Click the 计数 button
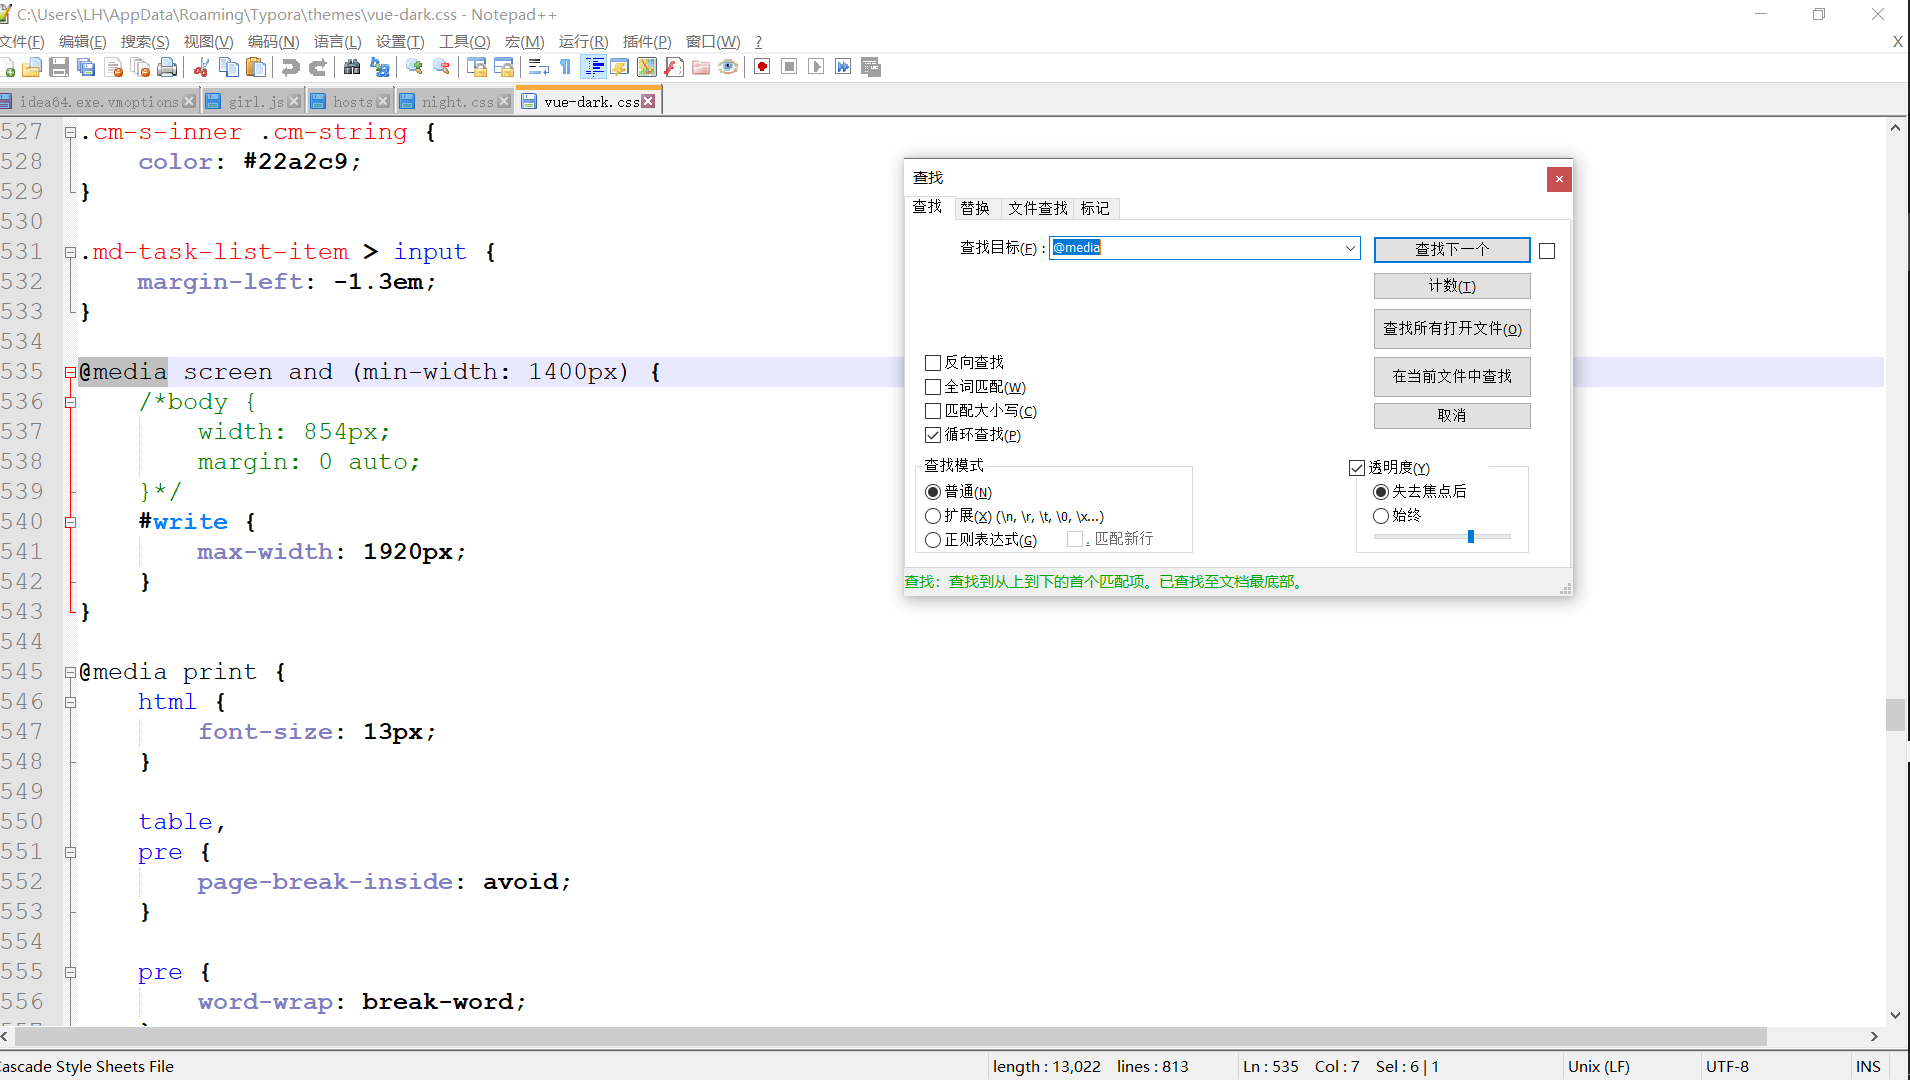This screenshot has height=1080, width=1910. tap(1452, 286)
